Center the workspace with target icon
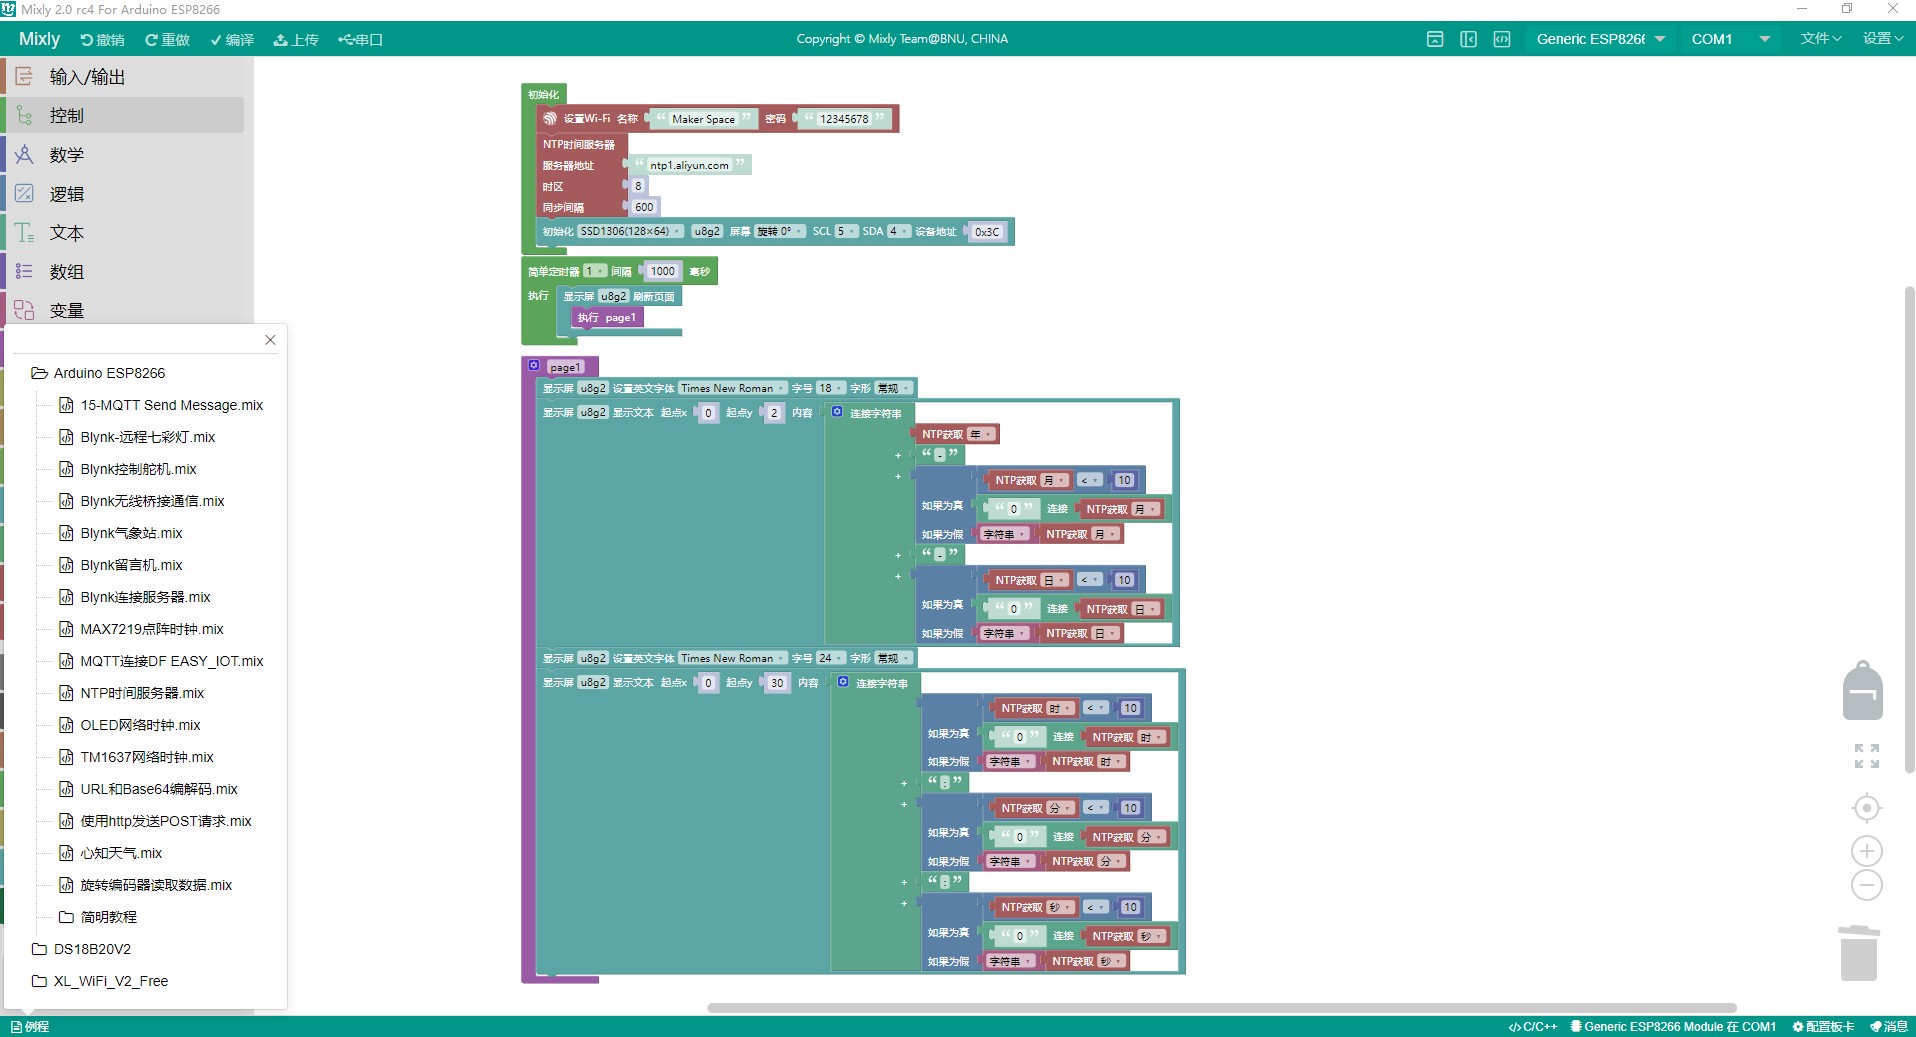Image resolution: width=1916 pixels, height=1037 pixels. click(1867, 808)
